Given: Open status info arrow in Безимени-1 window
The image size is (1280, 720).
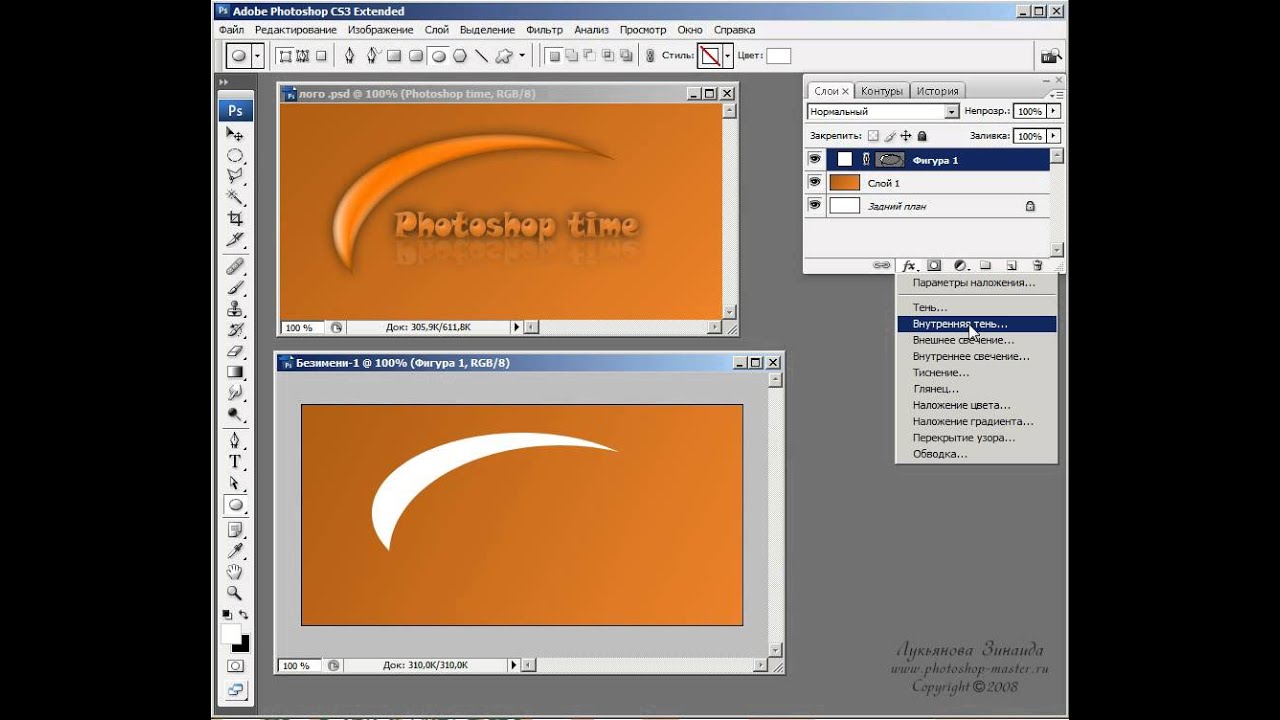Looking at the screenshot, I should pos(516,665).
